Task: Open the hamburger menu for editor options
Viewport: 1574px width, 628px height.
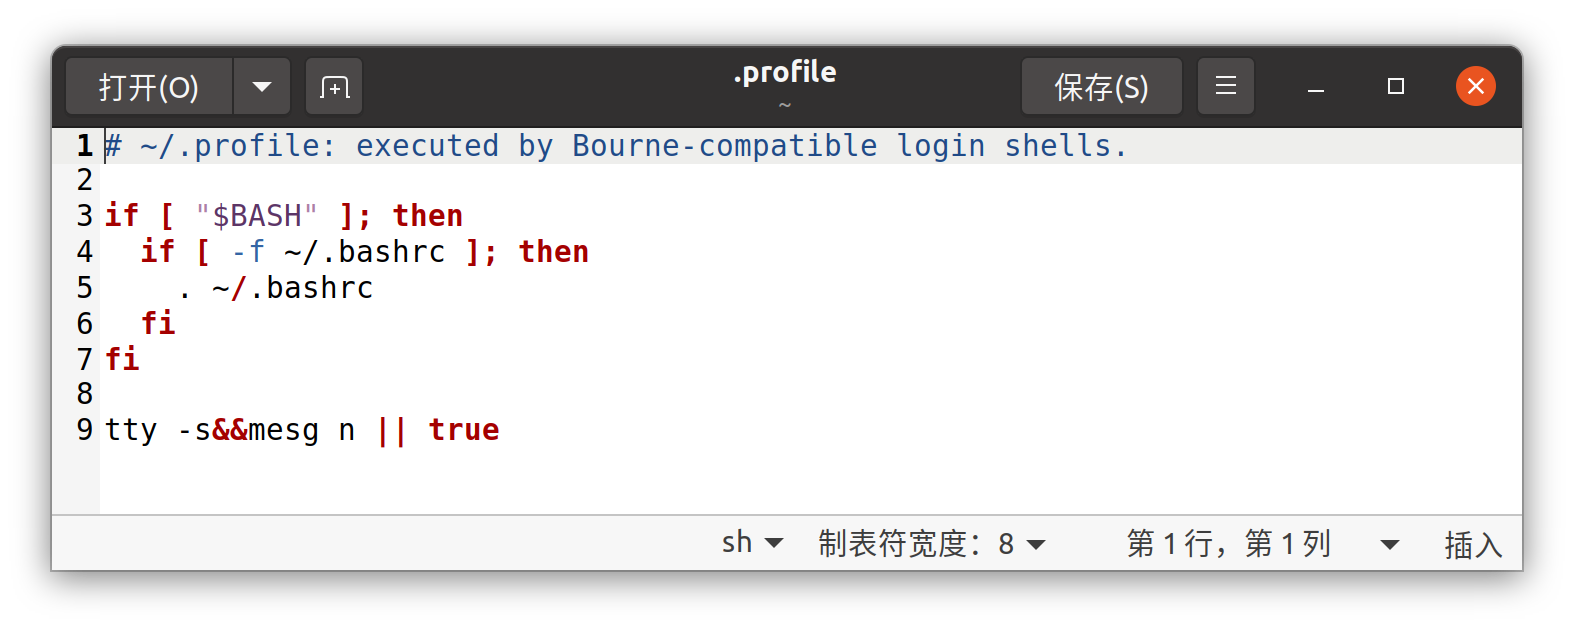Action: tap(1225, 86)
